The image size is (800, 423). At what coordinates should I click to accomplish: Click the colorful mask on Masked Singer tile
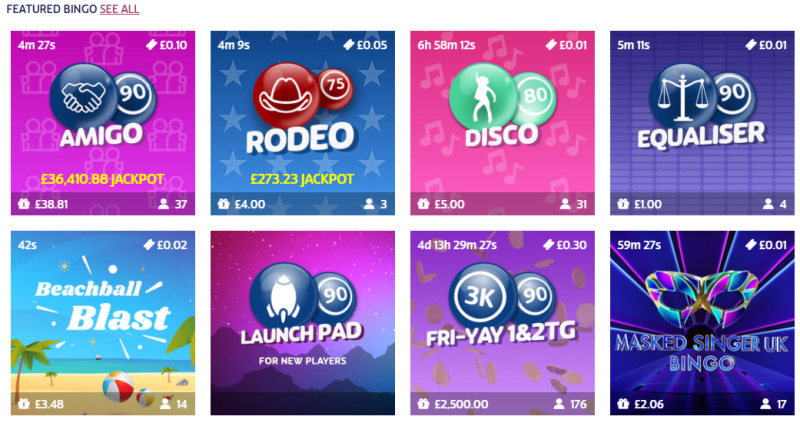click(x=702, y=295)
